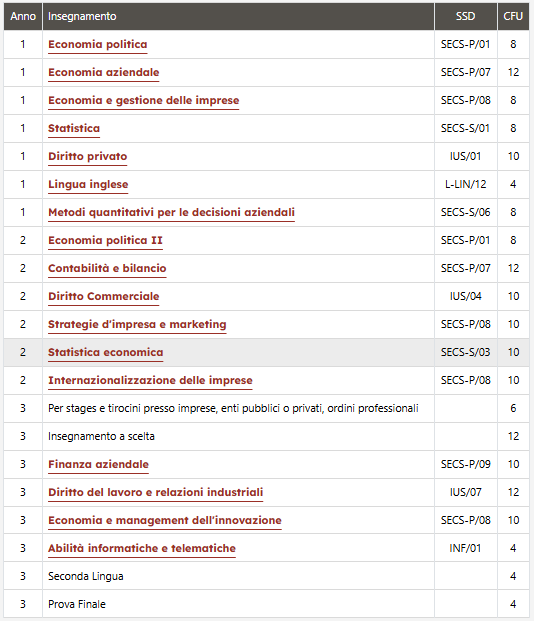This screenshot has height=621, width=534.
Task: Click Metodi quantitativi per le decisioni aziendali
Action: click(171, 212)
